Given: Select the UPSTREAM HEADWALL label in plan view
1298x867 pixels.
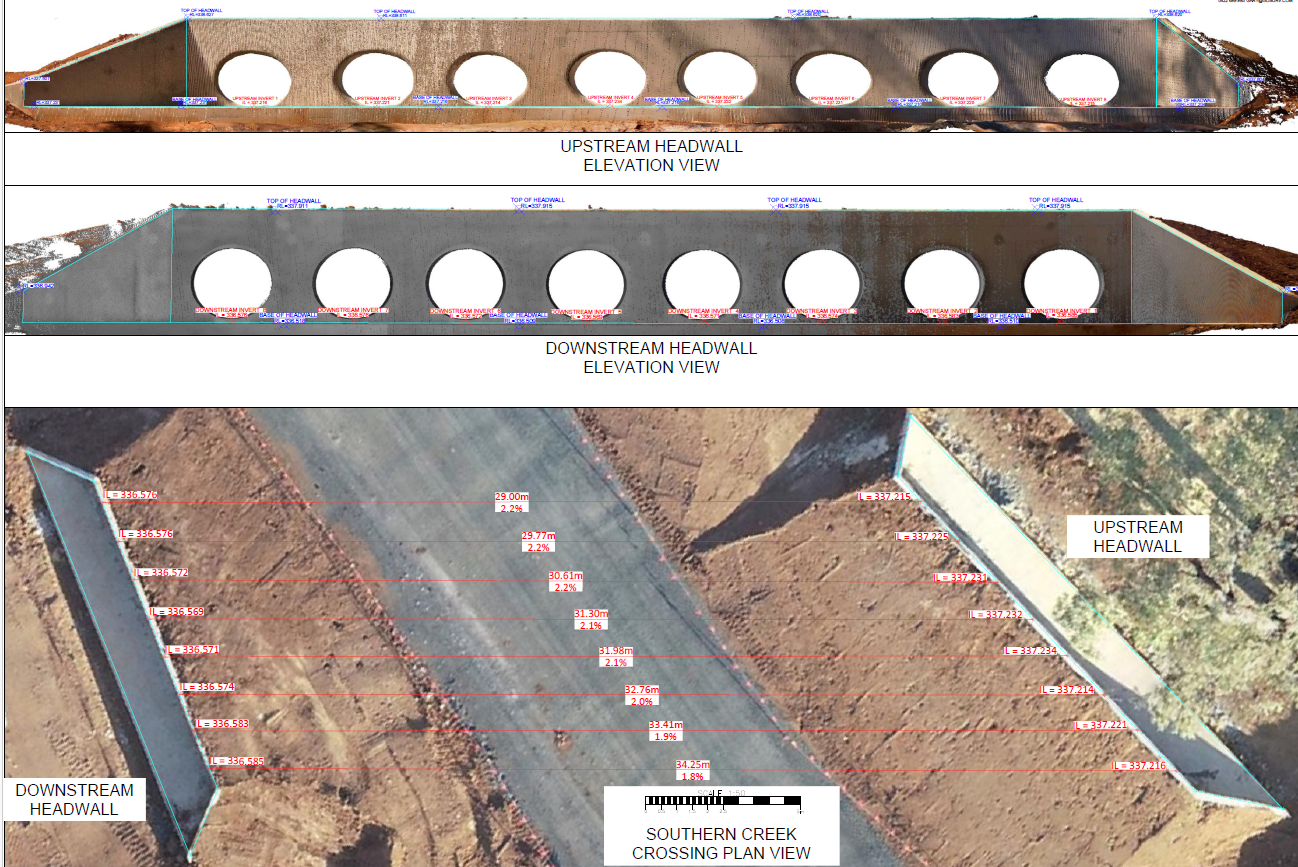Looking at the screenshot, I should [1137, 537].
